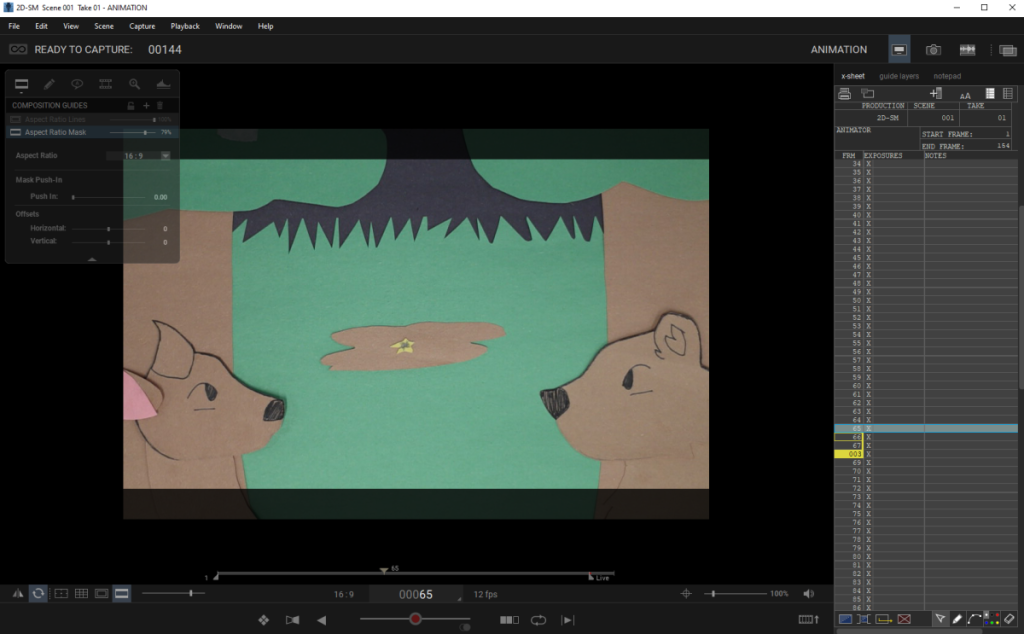Click the center crosshair view icon
This screenshot has width=1024, height=634.
pyautogui.click(x=686, y=594)
